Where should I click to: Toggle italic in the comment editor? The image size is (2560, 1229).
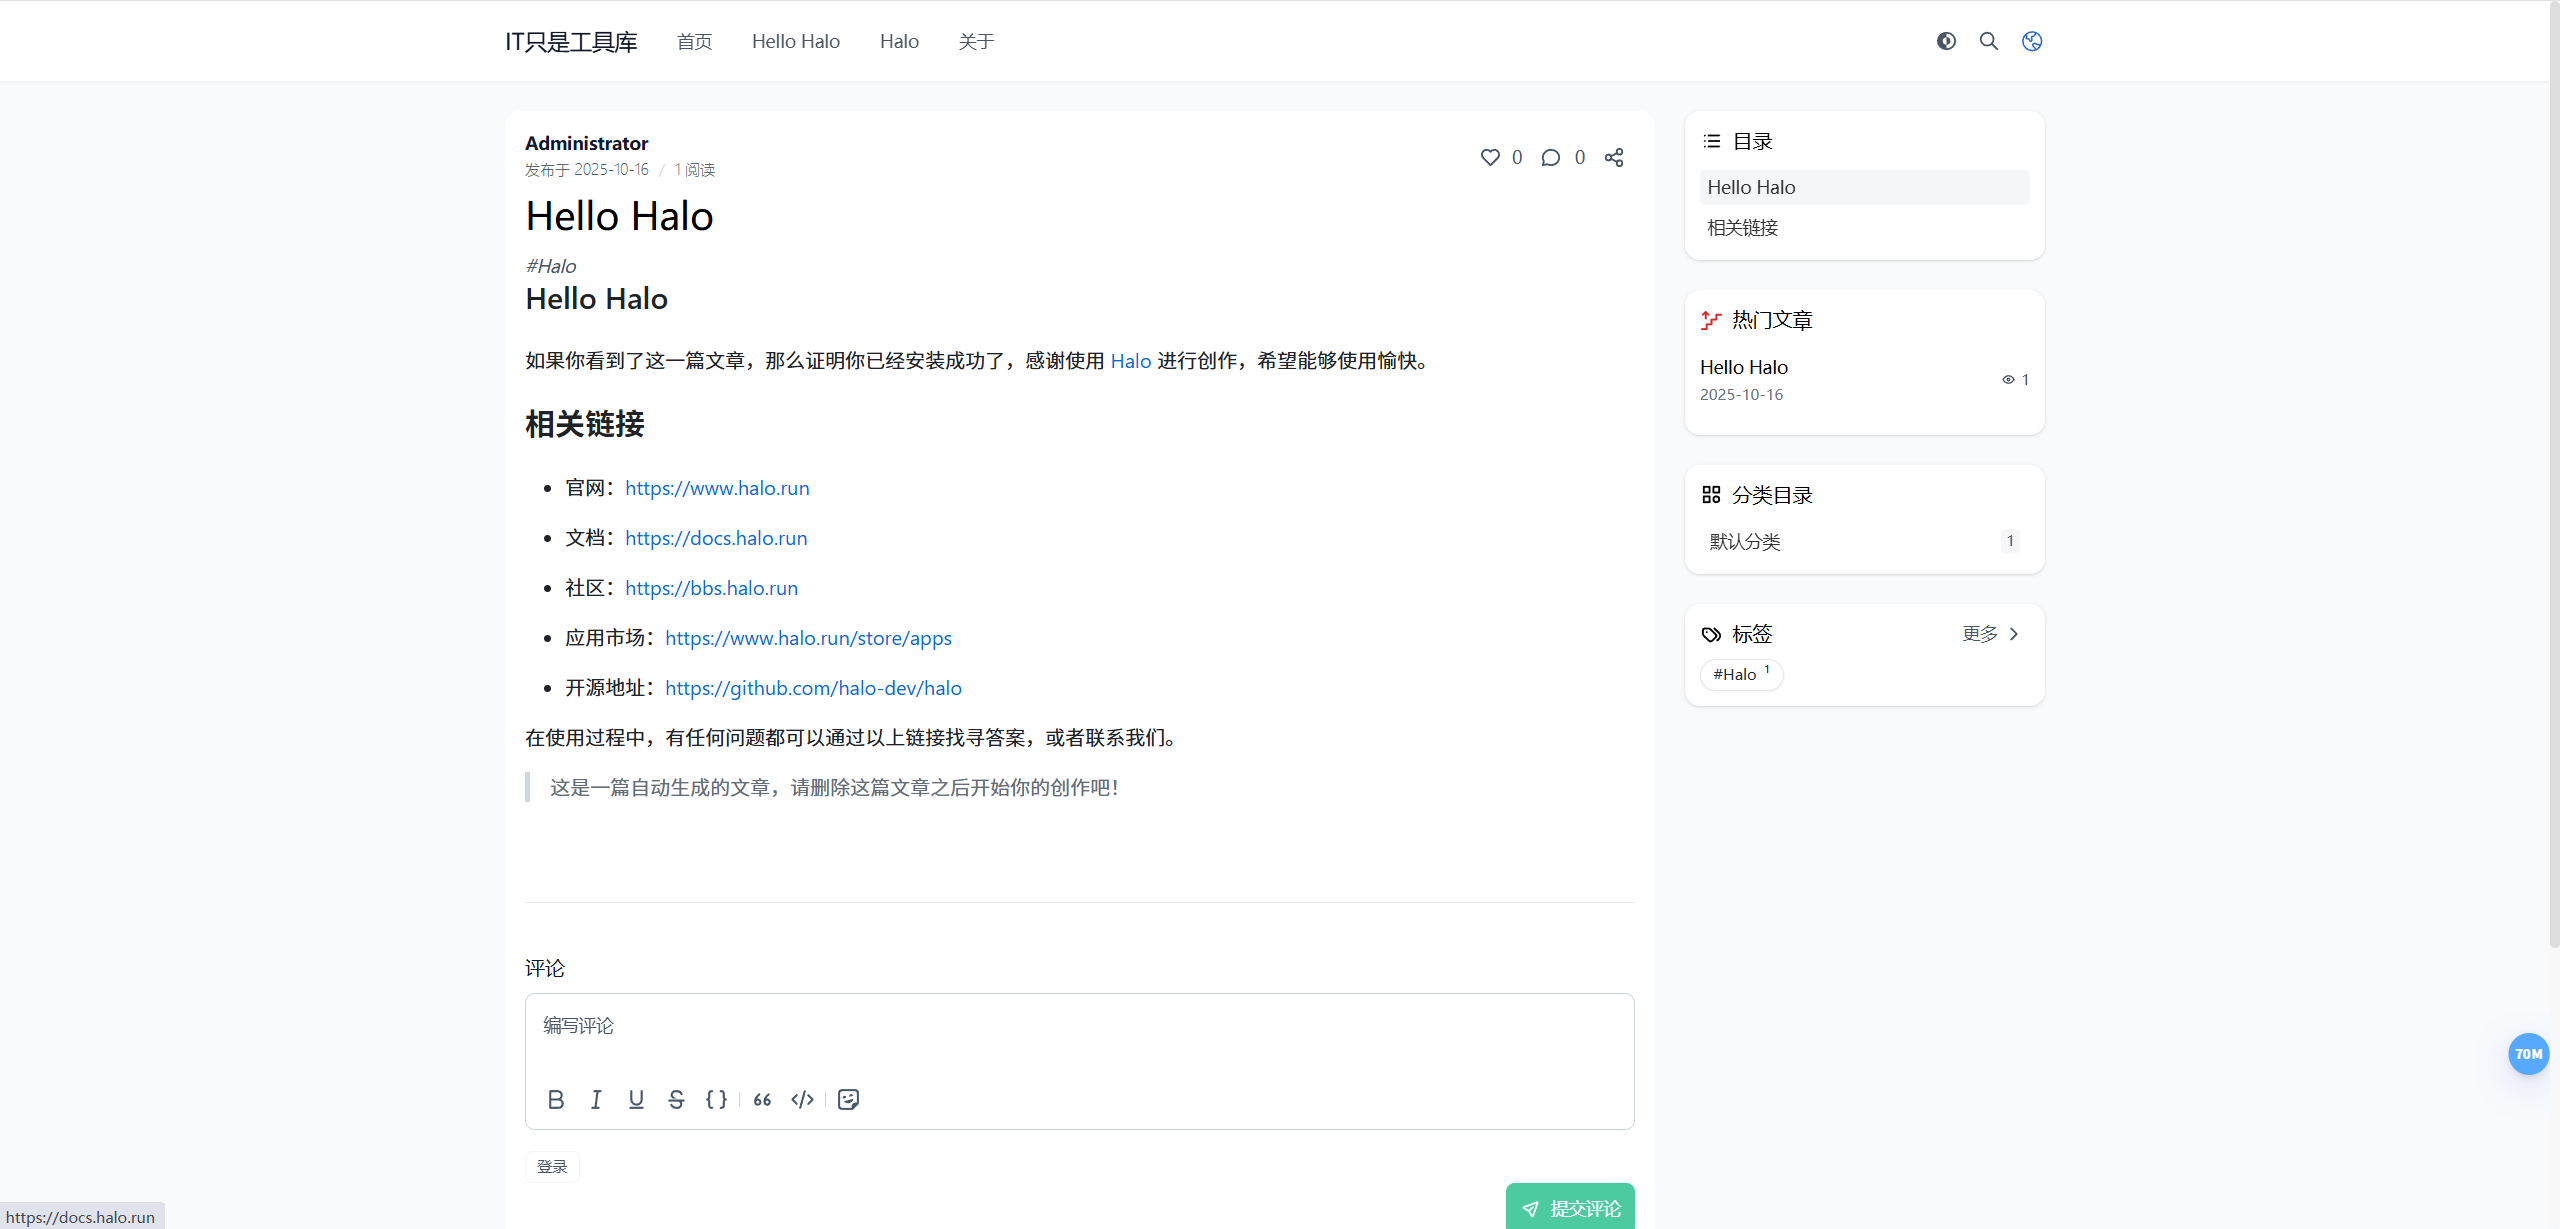[x=596, y=1099]
